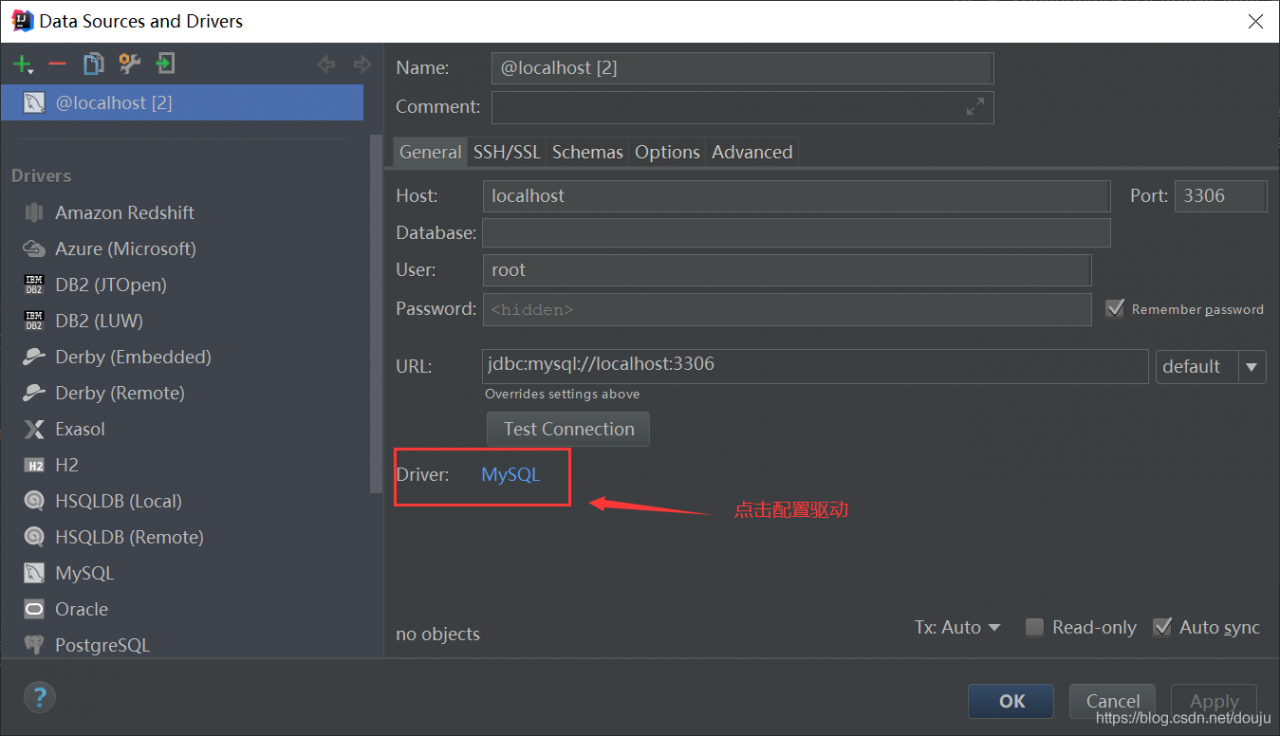
Task: Select the Azure (Microsoft) driver name
Action: point(126,249)
